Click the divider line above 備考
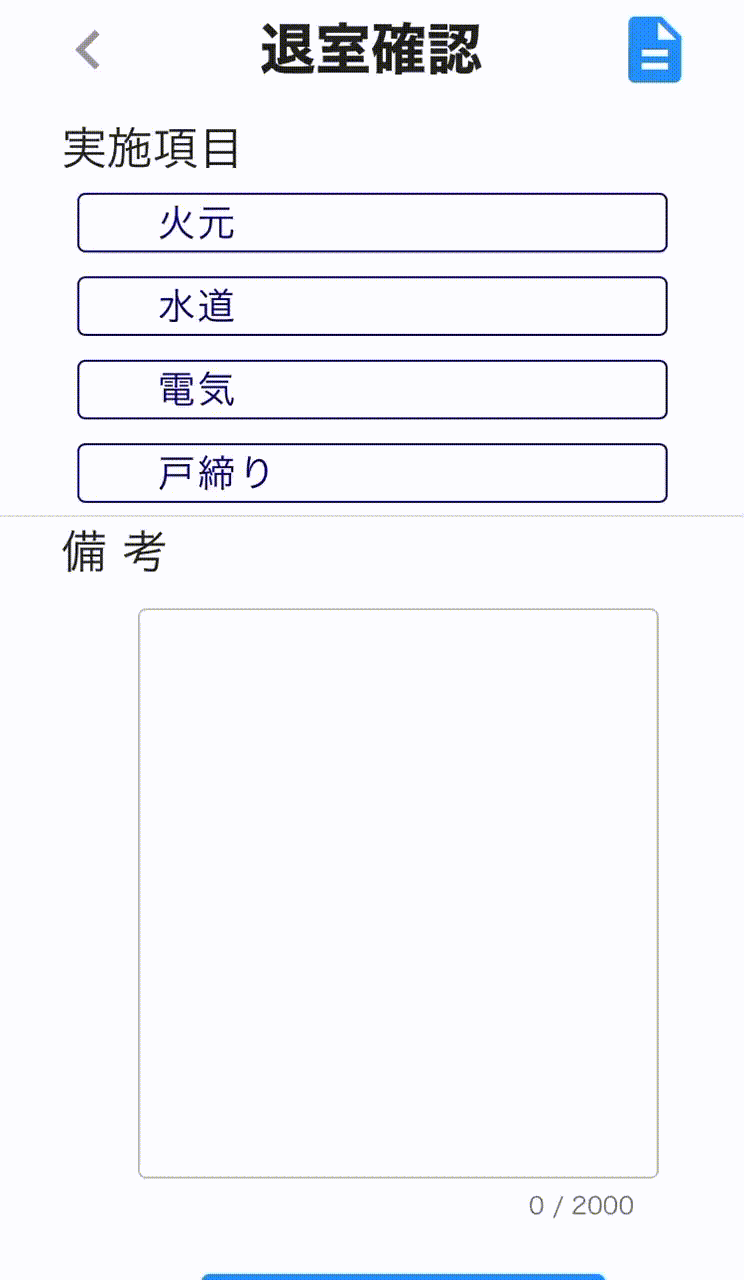The width and height of the screenshot is (744, 1280). click(372, 516)
